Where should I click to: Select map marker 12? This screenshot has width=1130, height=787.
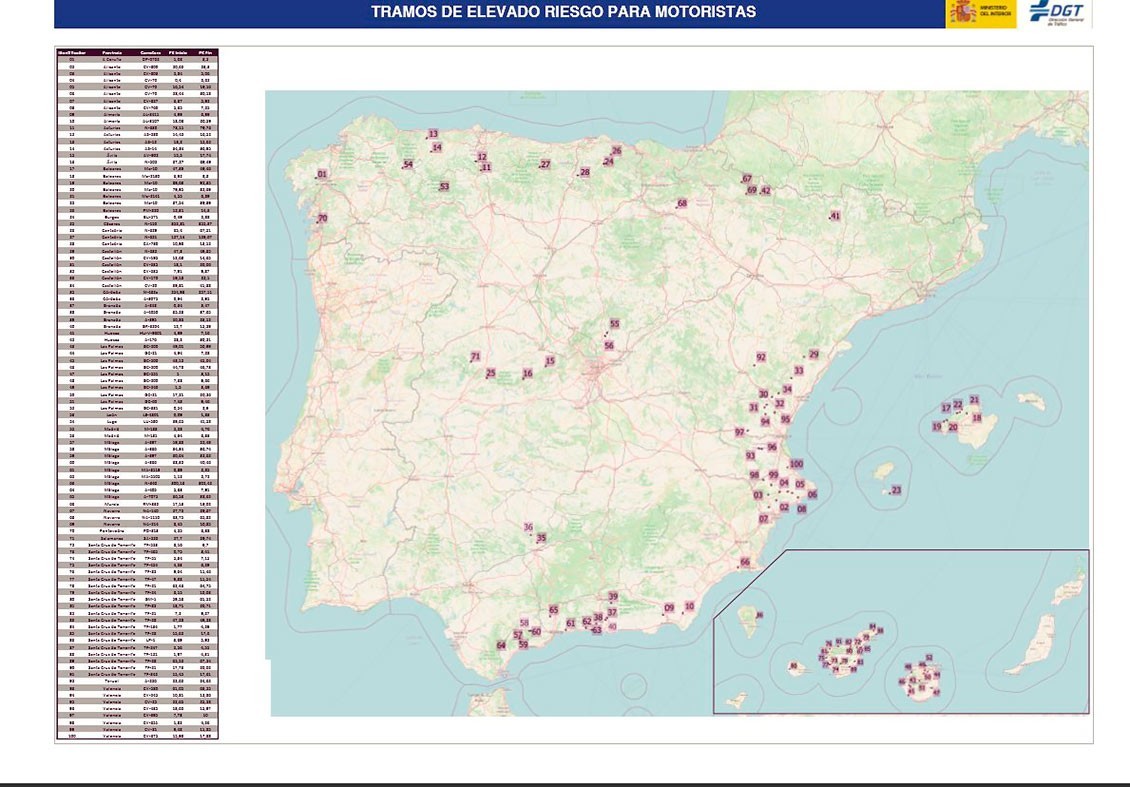click(x=482, y=157)
